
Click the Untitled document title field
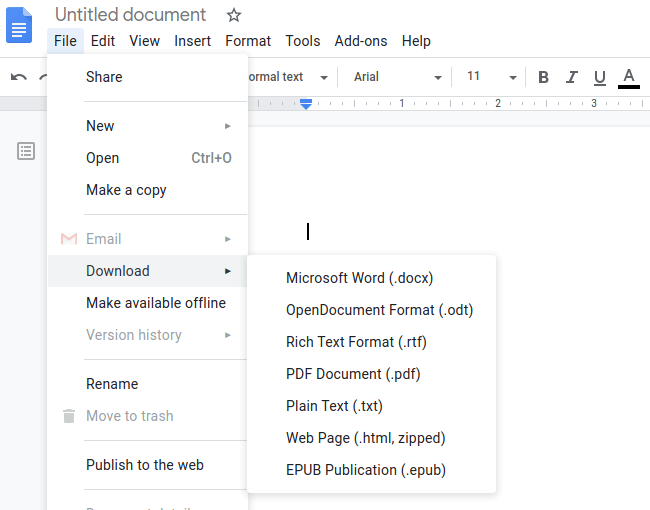[x=131, y=15]
